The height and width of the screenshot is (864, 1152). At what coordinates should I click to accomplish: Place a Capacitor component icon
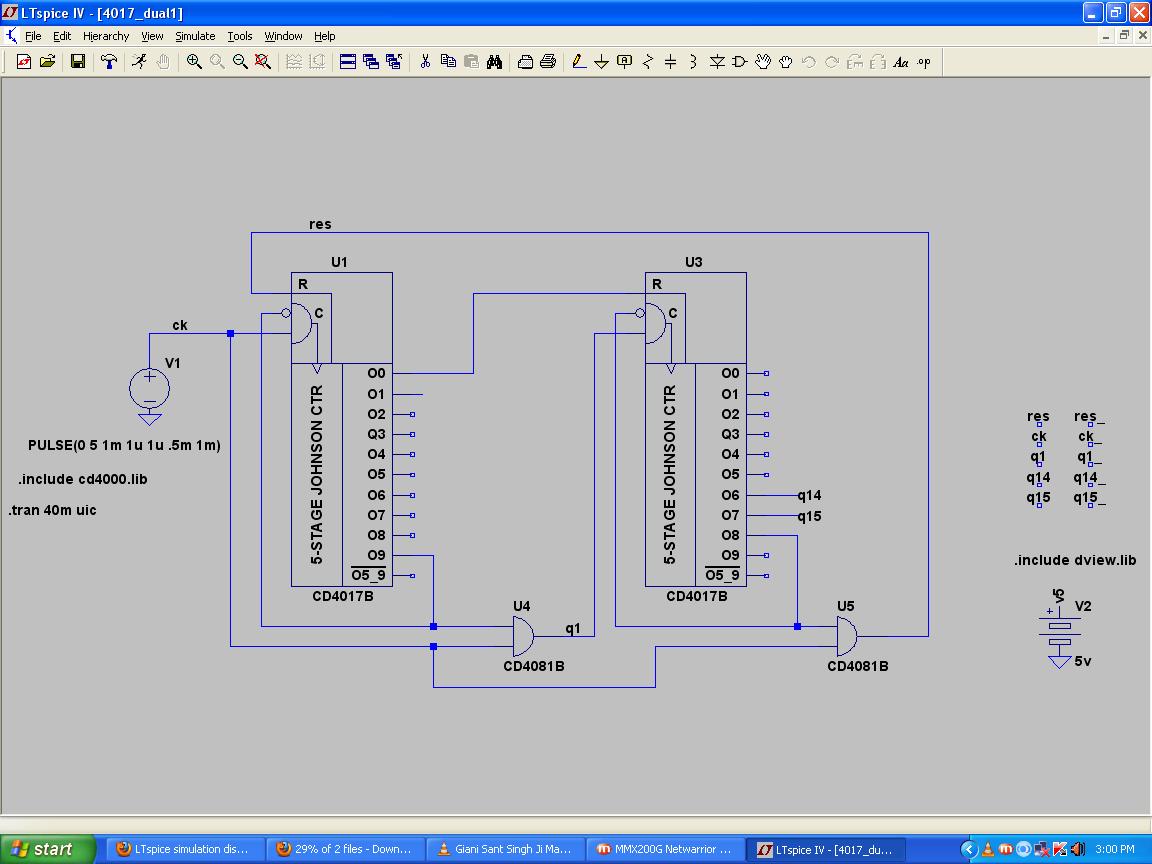tap(670, 62)
